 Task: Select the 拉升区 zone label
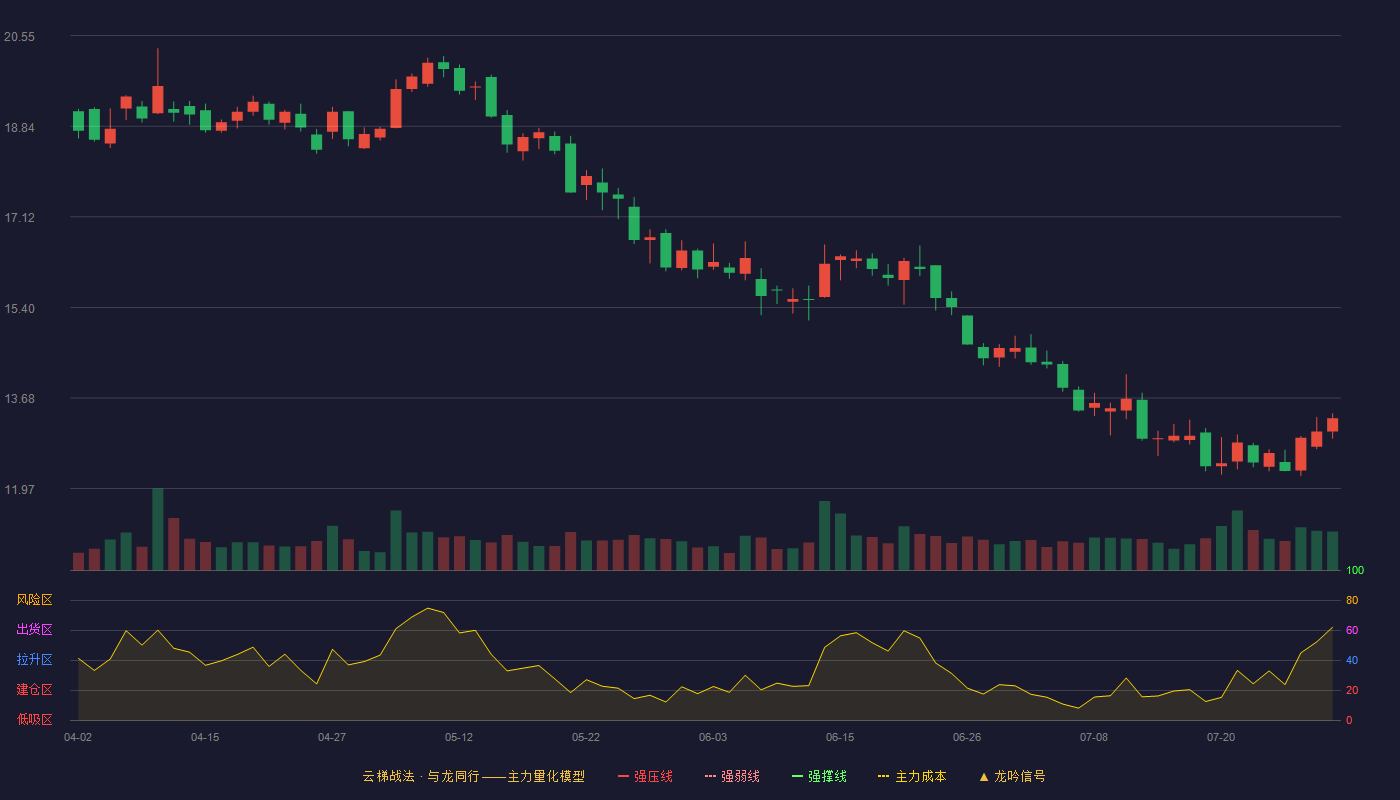point(35,660)
